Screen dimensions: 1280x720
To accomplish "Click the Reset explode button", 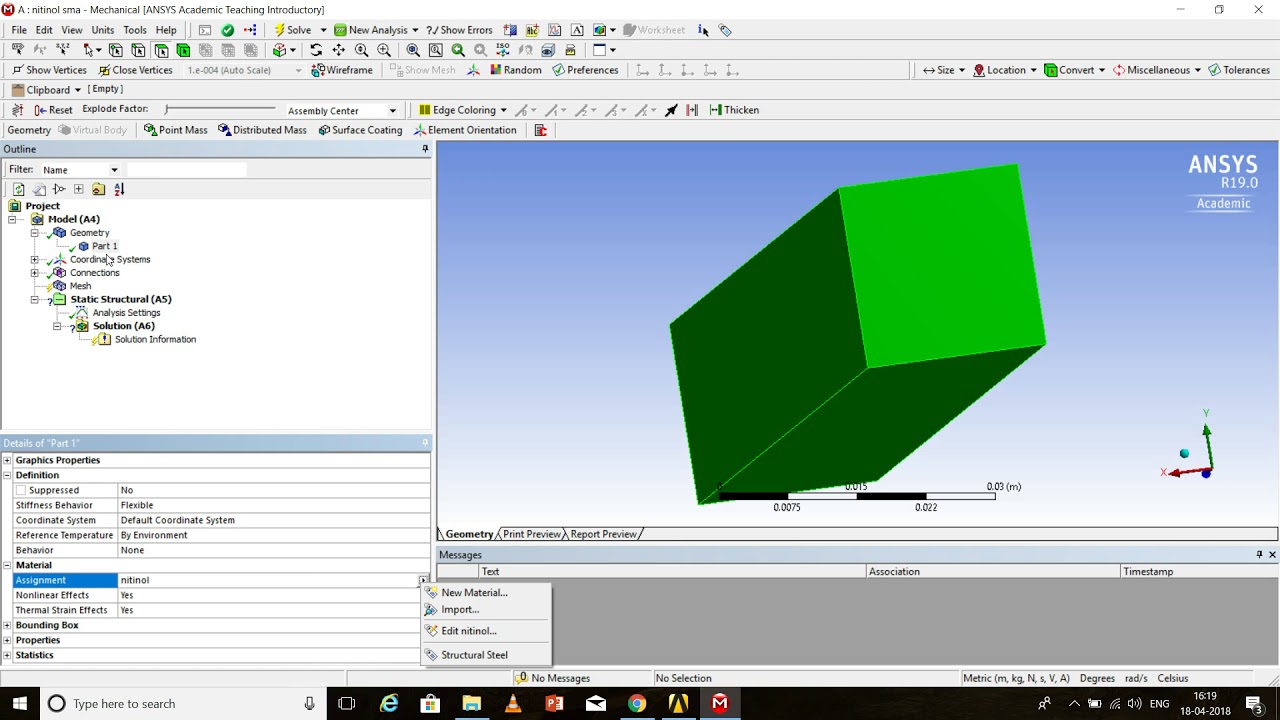I will point(53,110).
